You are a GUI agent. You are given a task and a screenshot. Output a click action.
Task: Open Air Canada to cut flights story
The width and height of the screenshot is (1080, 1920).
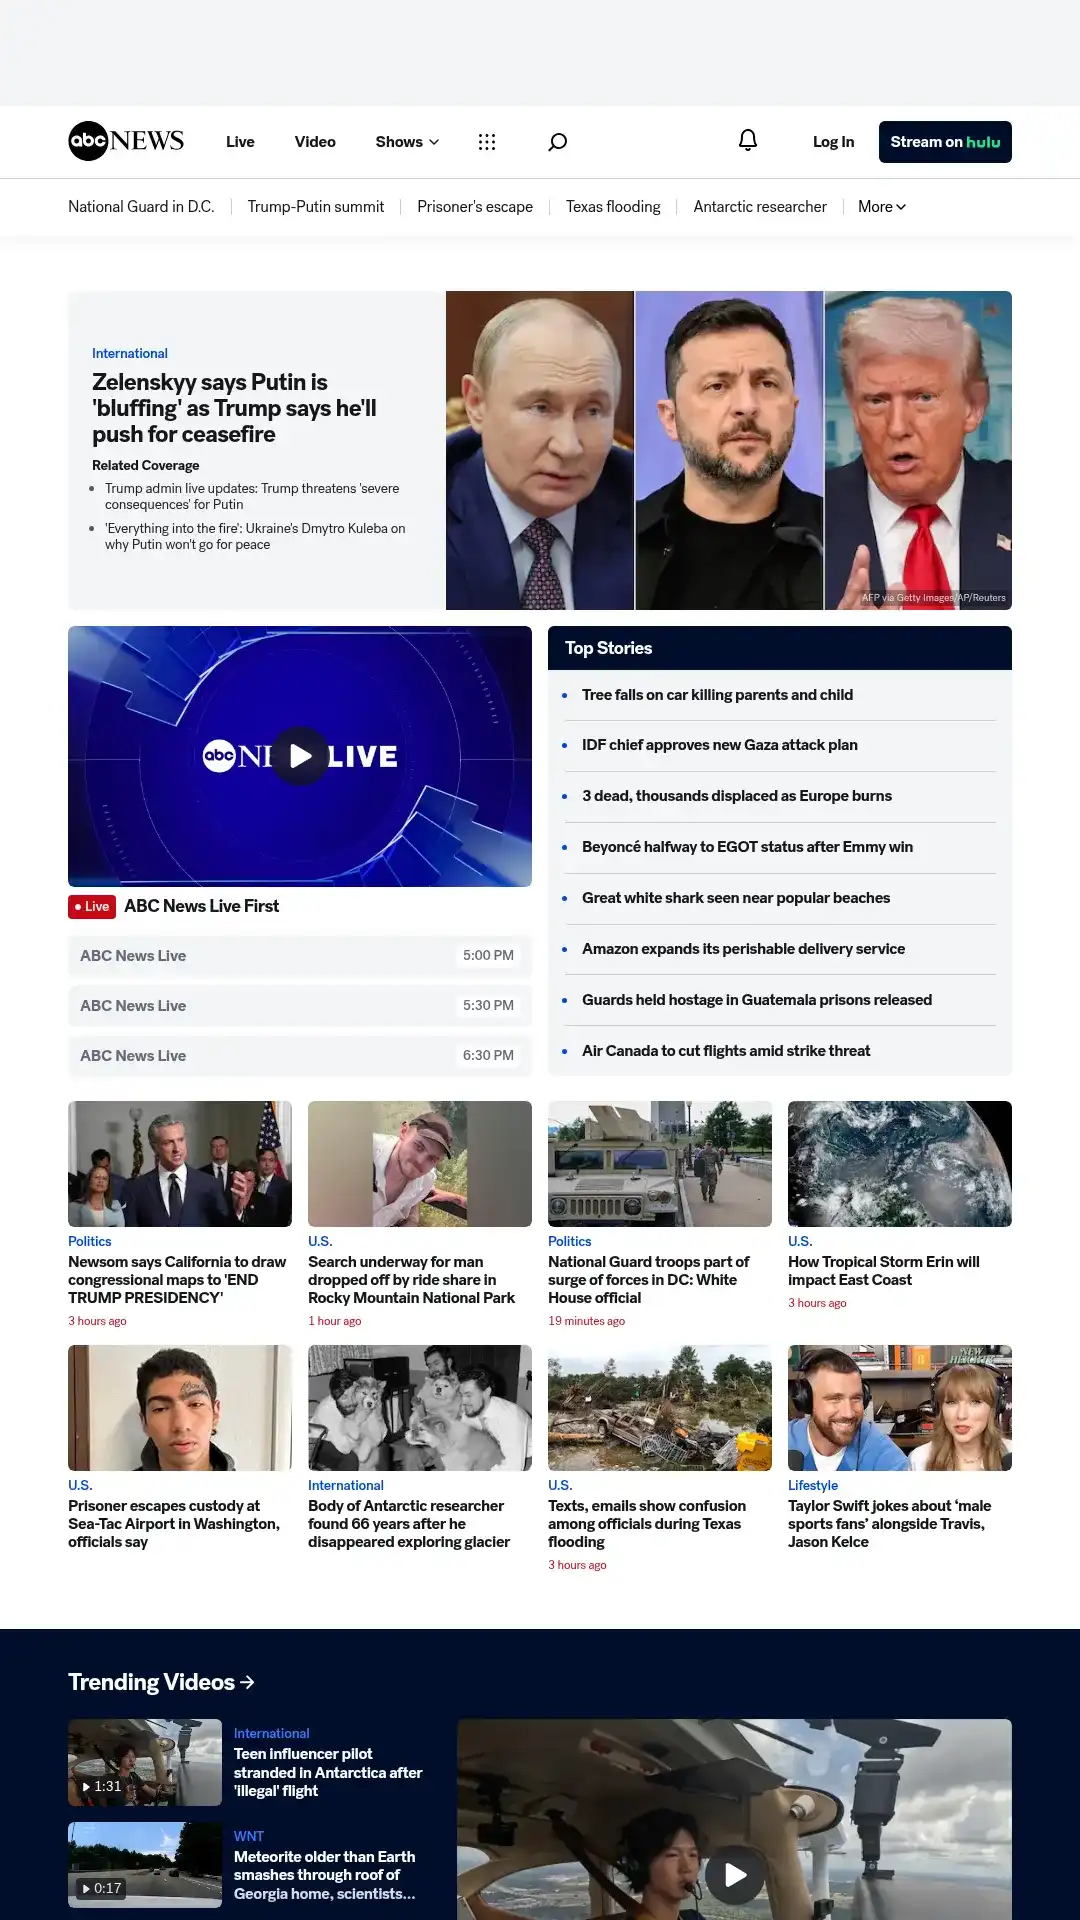click(726, 1051)
